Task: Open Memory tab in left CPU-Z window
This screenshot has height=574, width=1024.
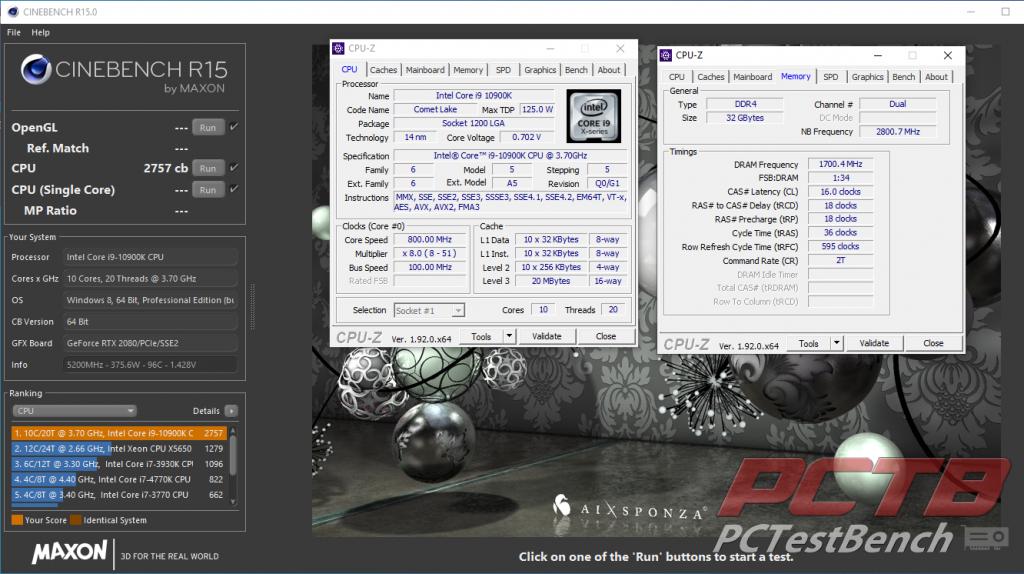Action: pyautogui.click(x=468, y=70)
